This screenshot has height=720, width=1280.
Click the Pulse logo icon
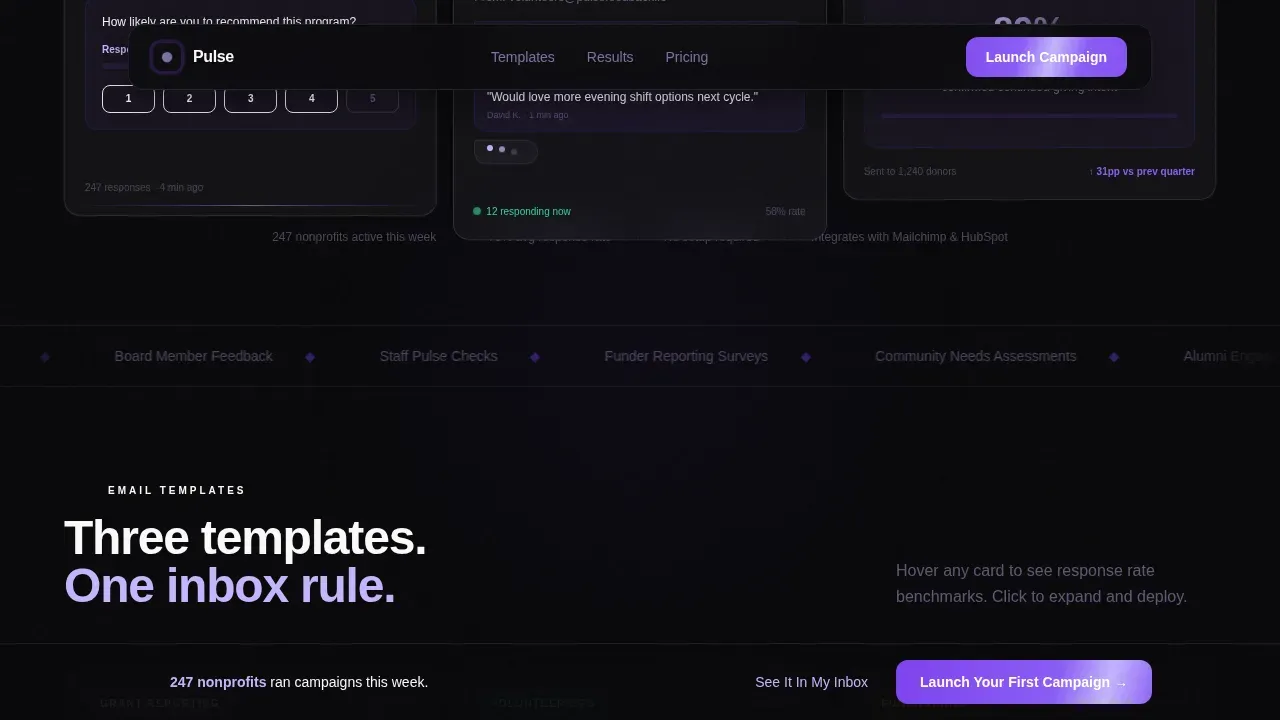click(x=167, y=57)
